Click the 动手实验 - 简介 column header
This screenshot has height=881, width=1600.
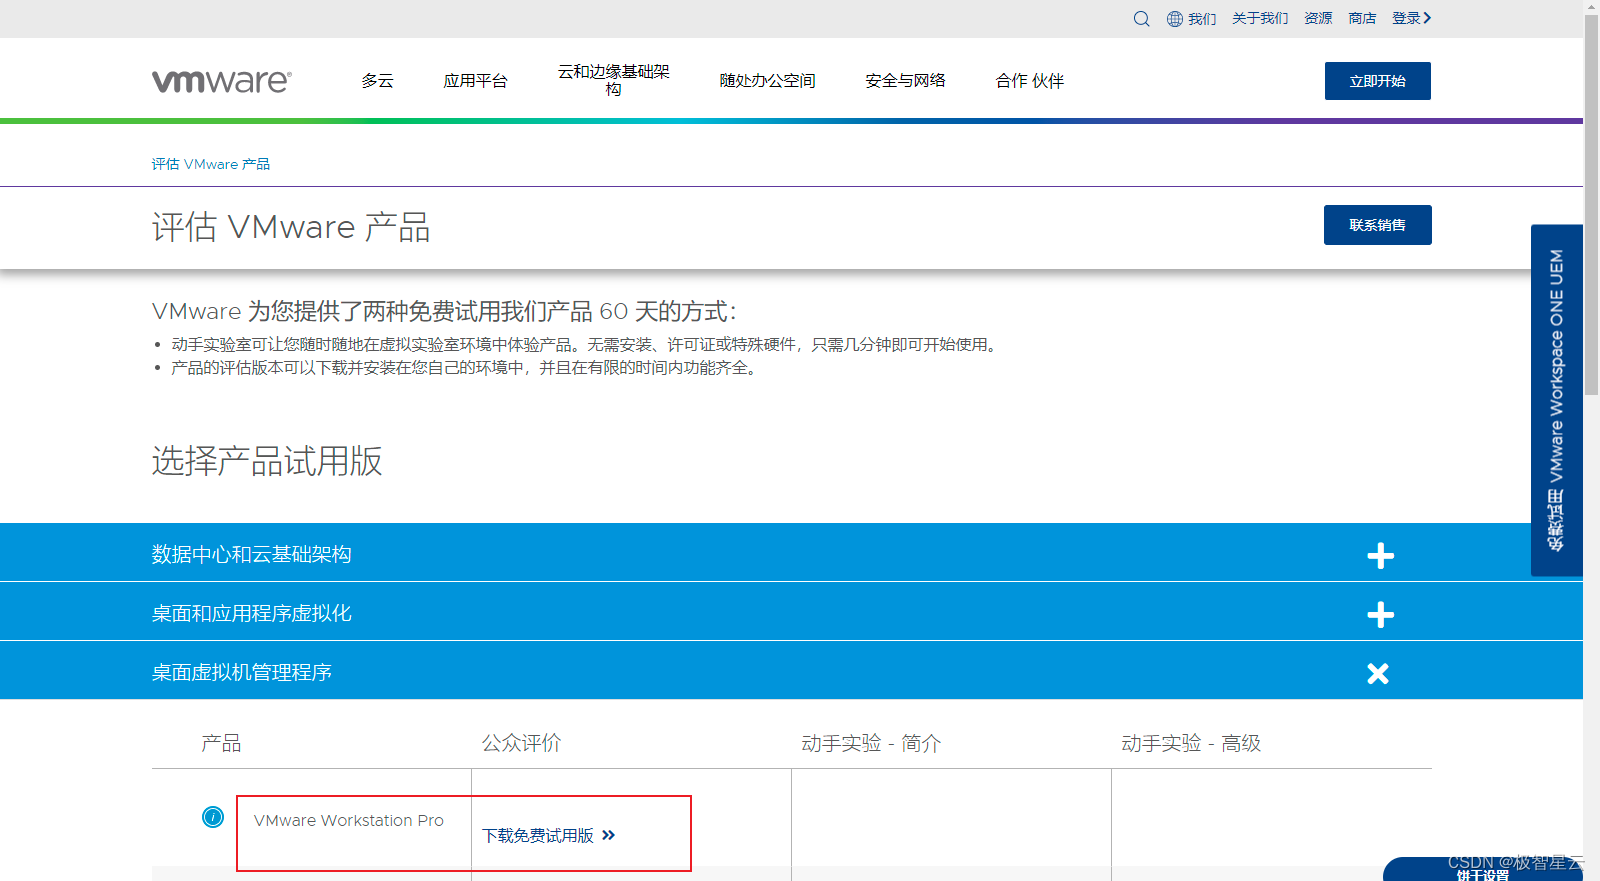tap(871, 743)
